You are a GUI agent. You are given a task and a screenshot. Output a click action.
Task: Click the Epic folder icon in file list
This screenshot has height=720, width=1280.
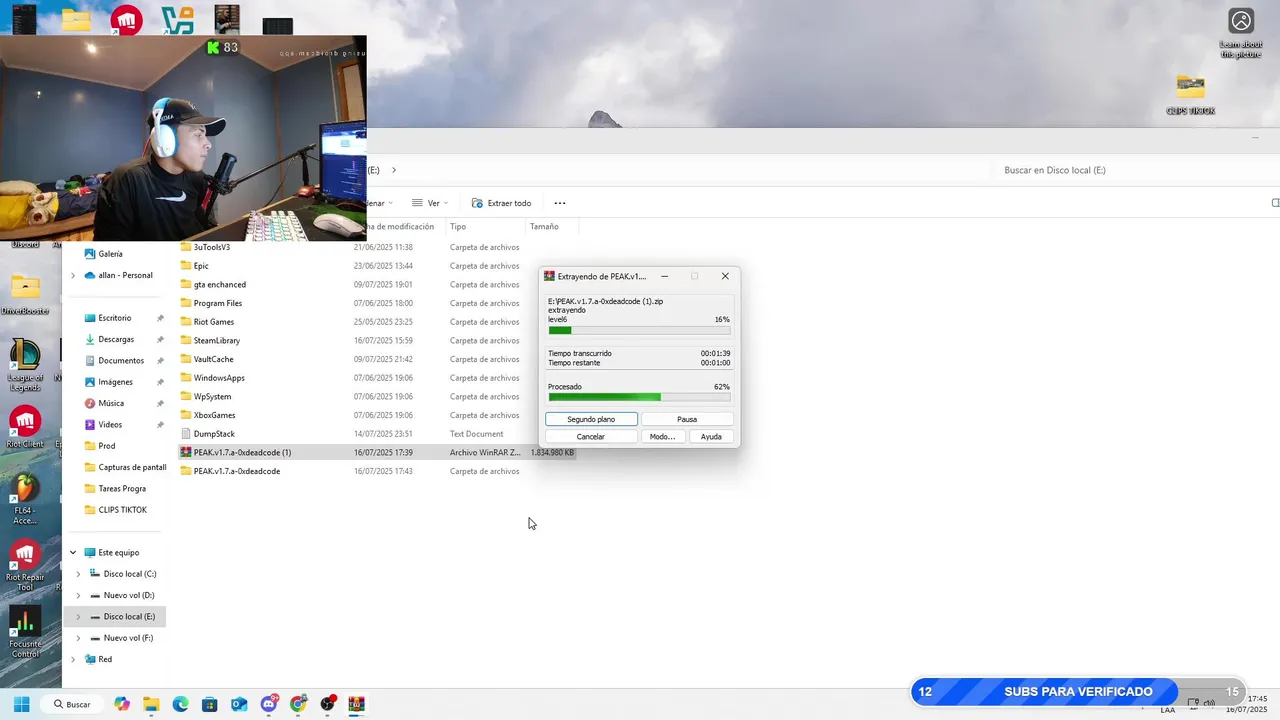click(186, 266)
